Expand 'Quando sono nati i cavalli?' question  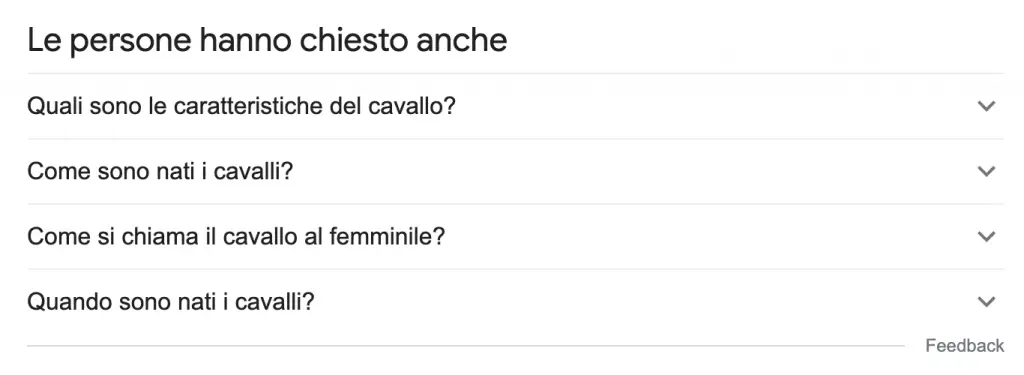(515, 302)
